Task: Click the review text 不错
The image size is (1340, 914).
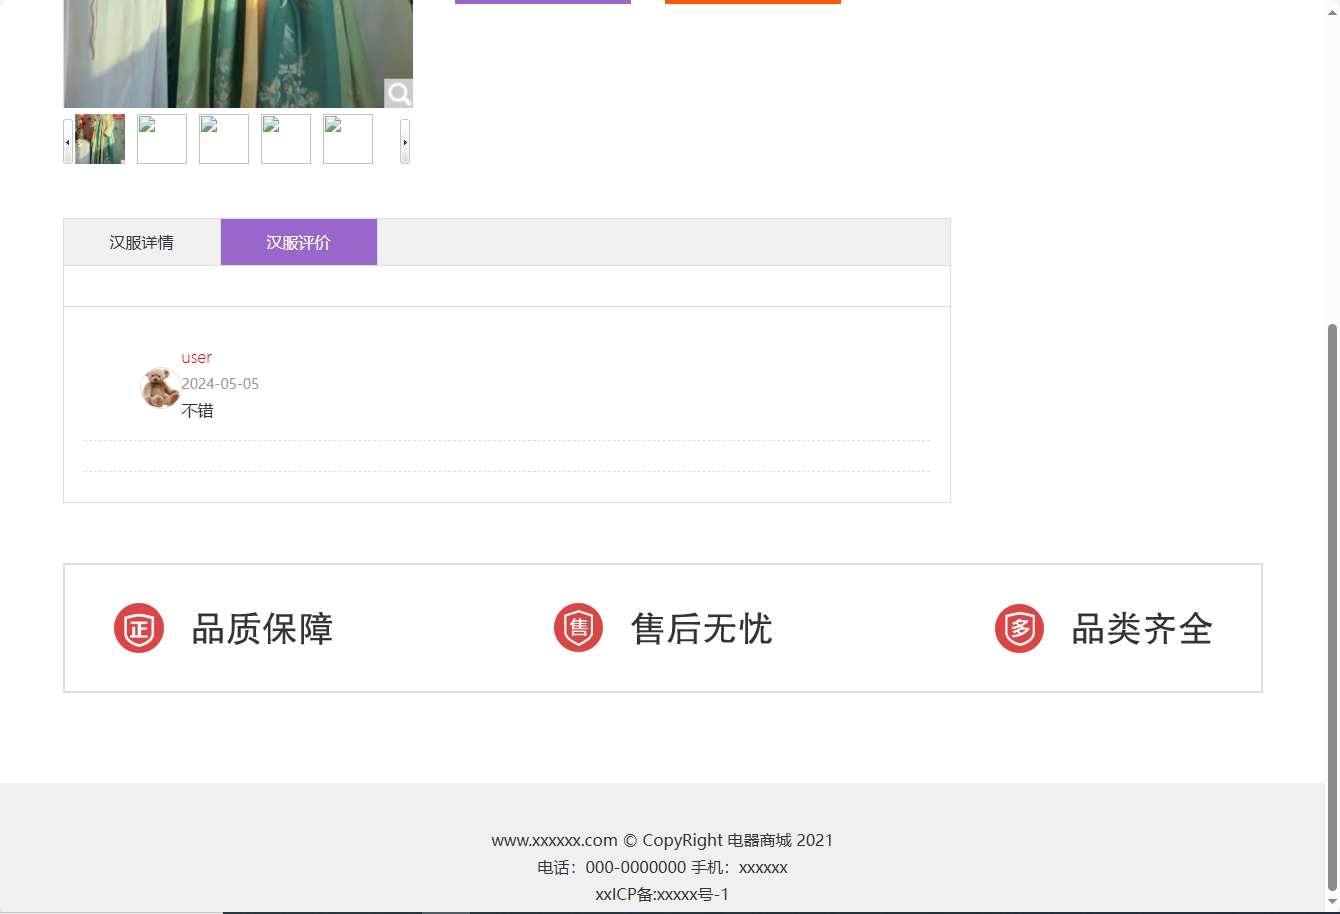Action: (196, 410)
